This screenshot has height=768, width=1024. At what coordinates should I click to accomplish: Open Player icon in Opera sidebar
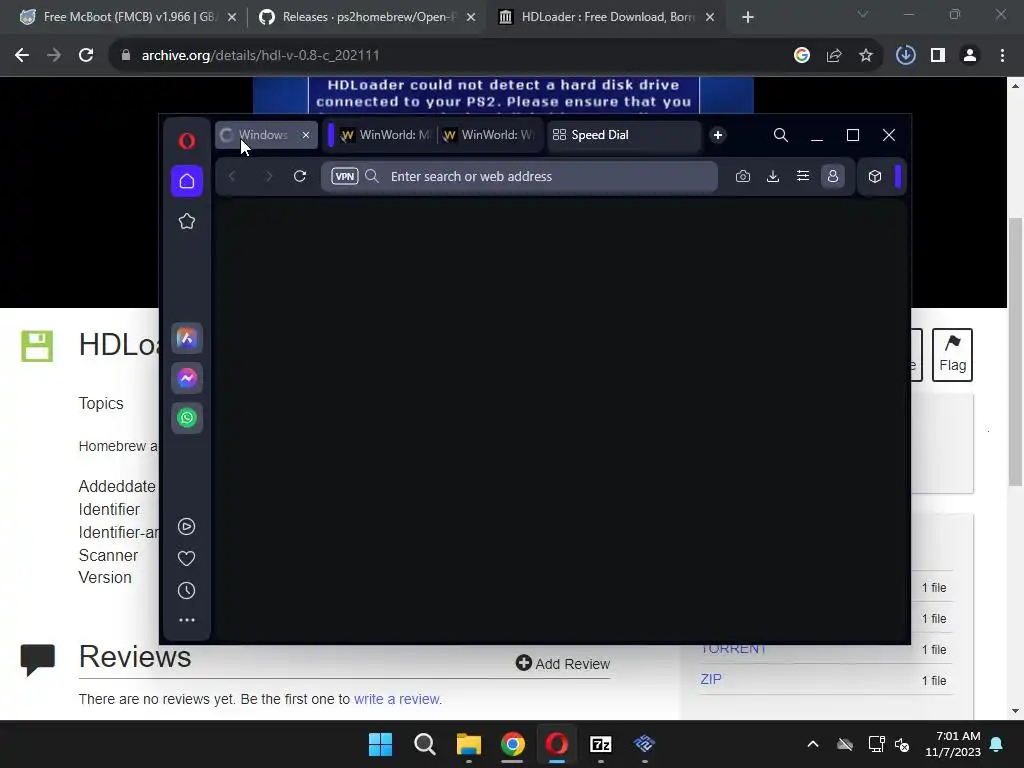point(187,526)
